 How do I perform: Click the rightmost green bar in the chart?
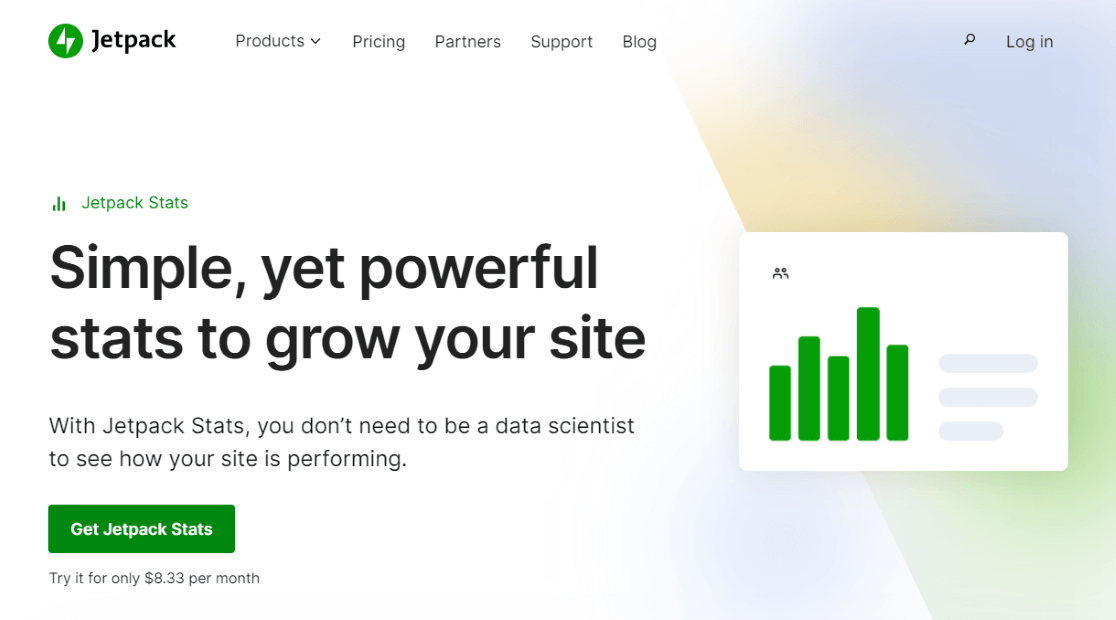click(897, 392)
